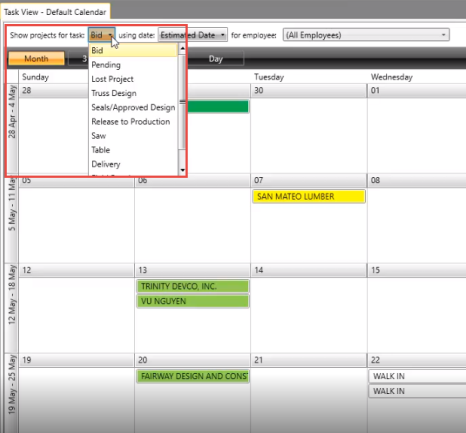Open the SAN MATEO LUMBER calendar entry
The image size is (466, 433).
pyautogui.click(x=309, y=196)
